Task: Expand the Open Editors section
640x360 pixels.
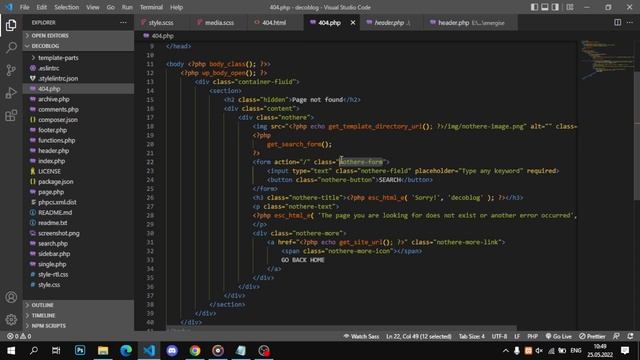Action: tap(78, 36)
